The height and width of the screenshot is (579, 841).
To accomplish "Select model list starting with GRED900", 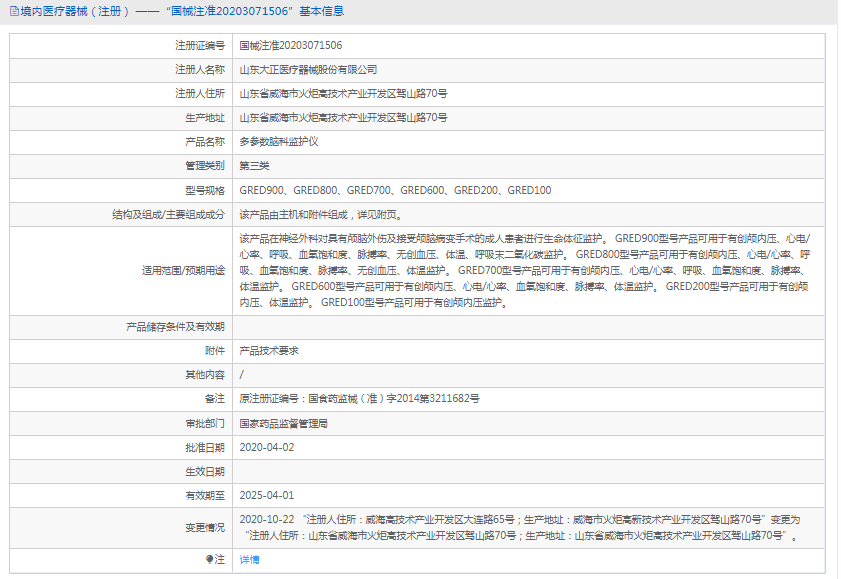I will [395, 190].
